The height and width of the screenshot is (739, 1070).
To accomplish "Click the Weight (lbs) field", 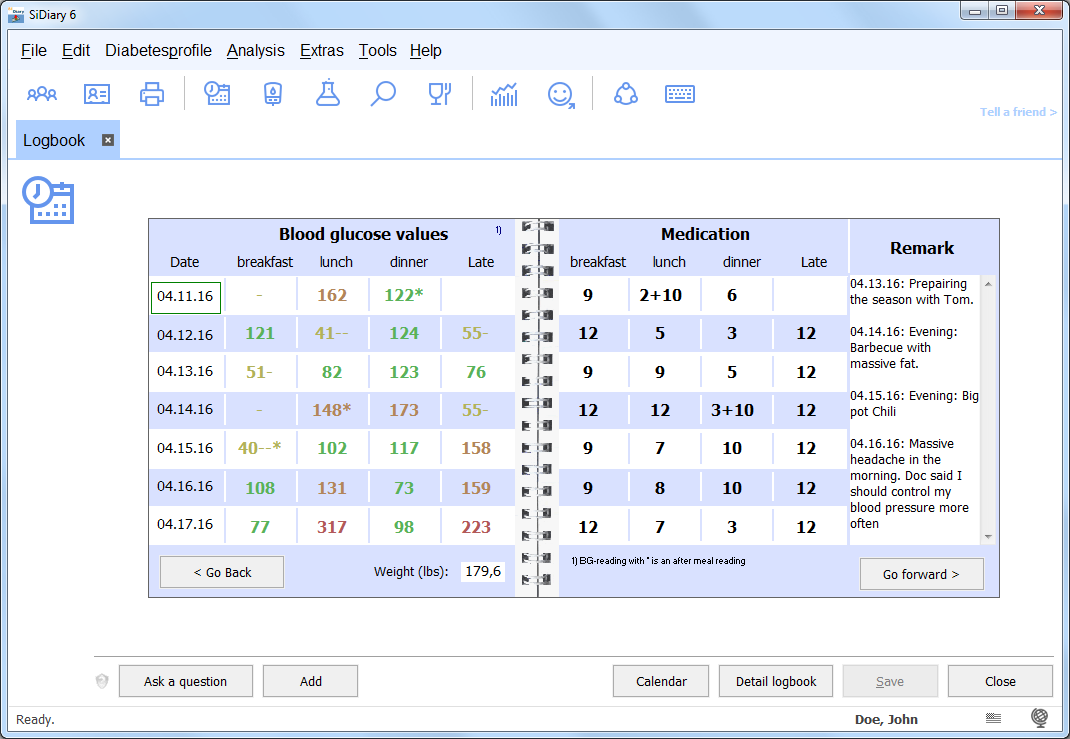I will (x=483, y=572).
